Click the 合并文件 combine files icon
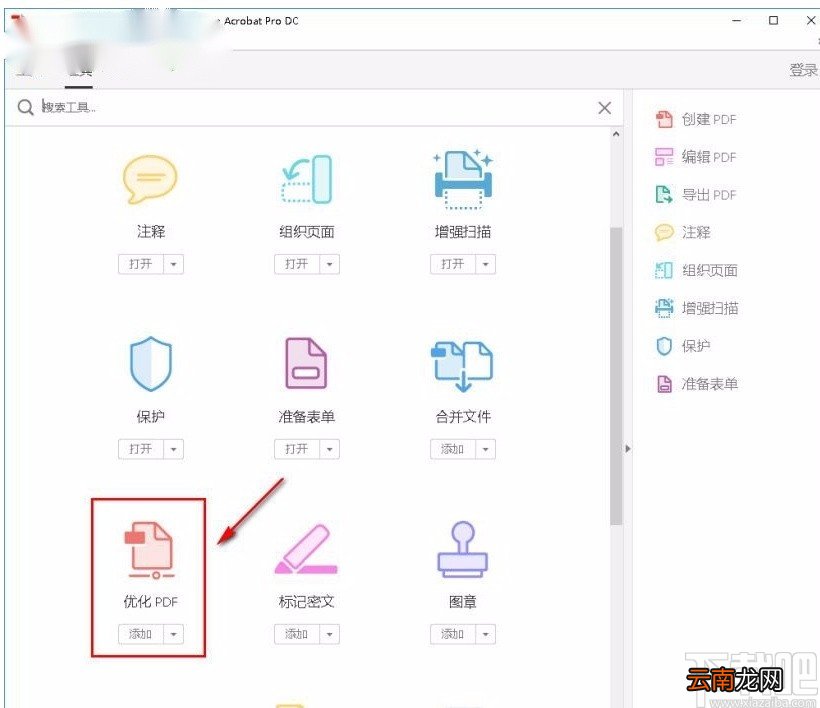 tap(462, 366)
